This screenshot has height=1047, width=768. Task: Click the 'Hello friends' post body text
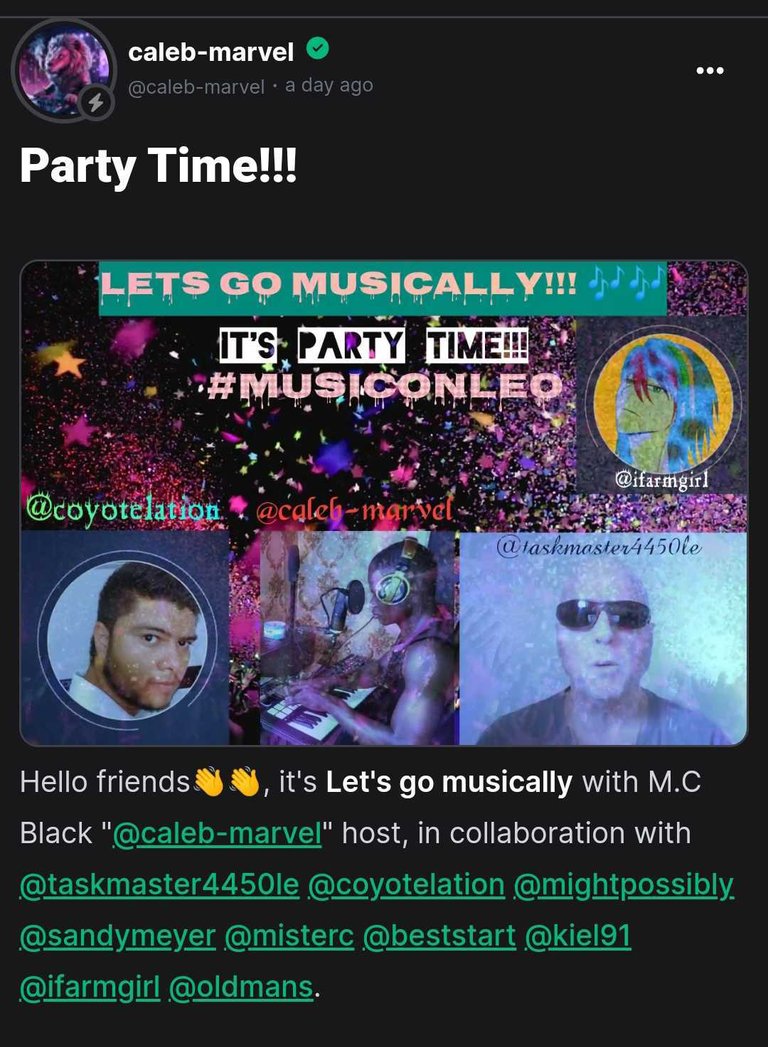[105, 781]
